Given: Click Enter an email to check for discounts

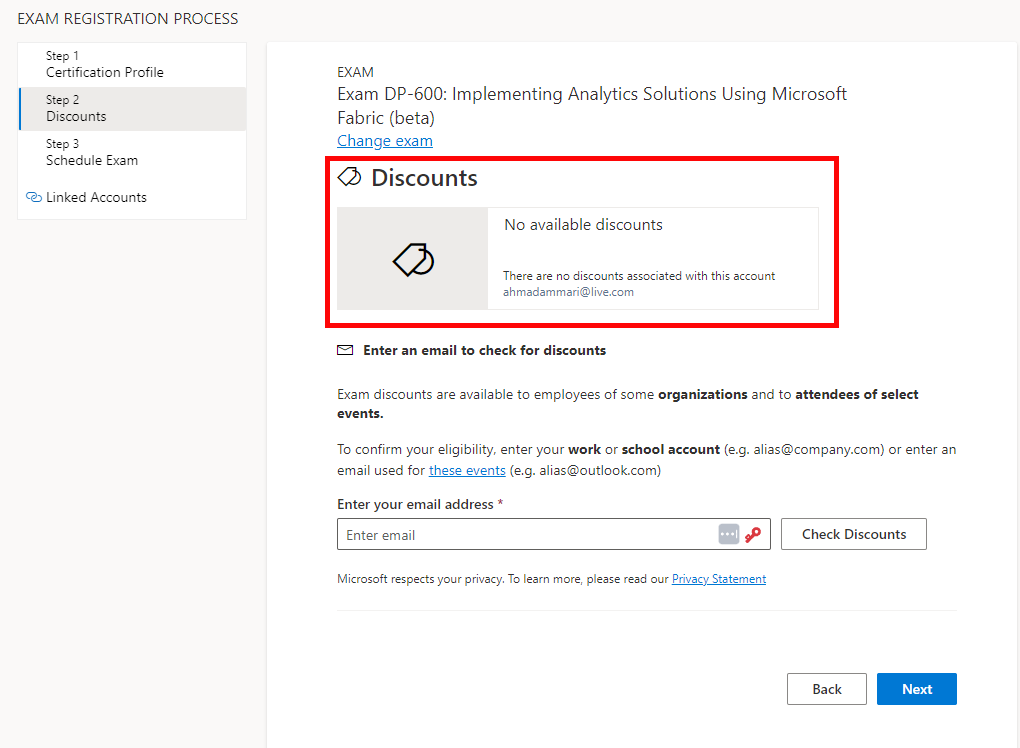Looking at the screenshot, I should (x=485, y=351).
